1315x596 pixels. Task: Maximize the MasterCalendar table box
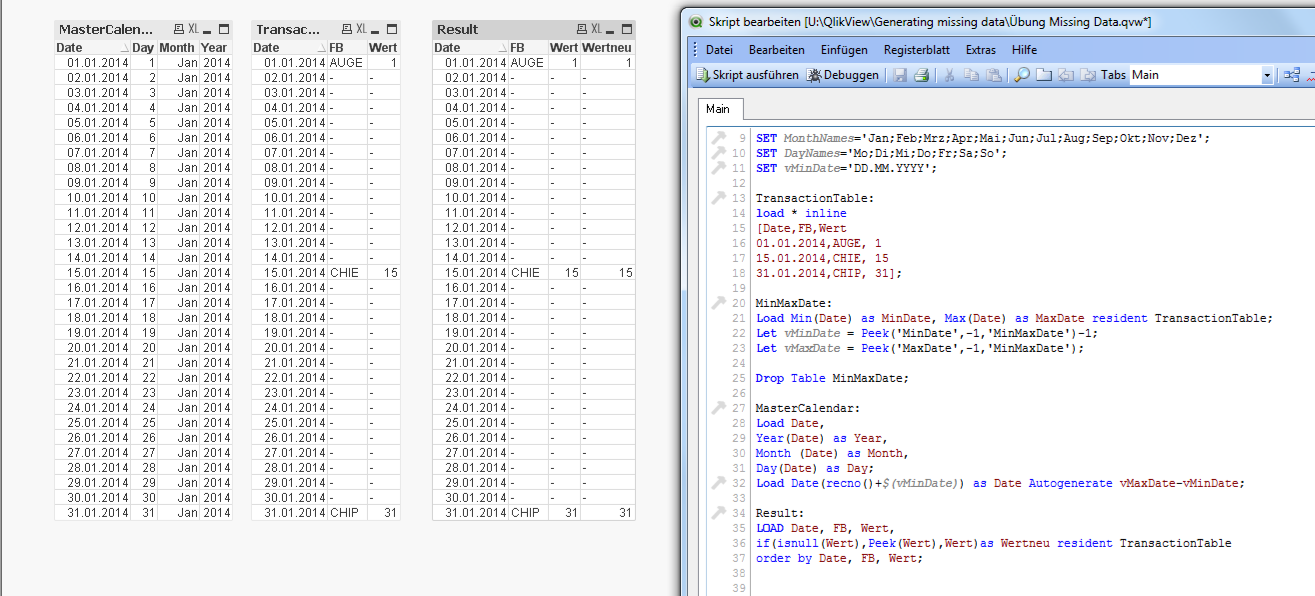224,29
